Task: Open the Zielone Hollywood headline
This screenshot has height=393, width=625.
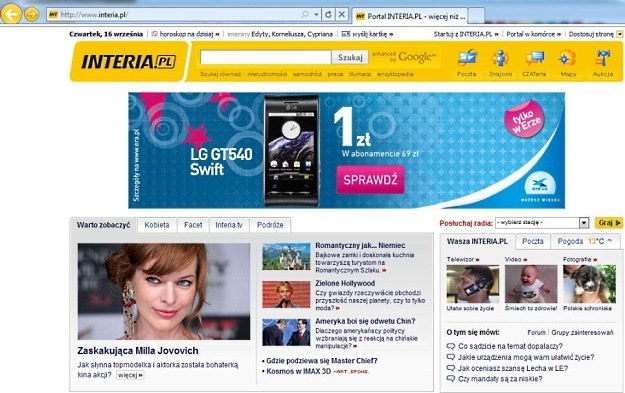Action: click(345, 283)
